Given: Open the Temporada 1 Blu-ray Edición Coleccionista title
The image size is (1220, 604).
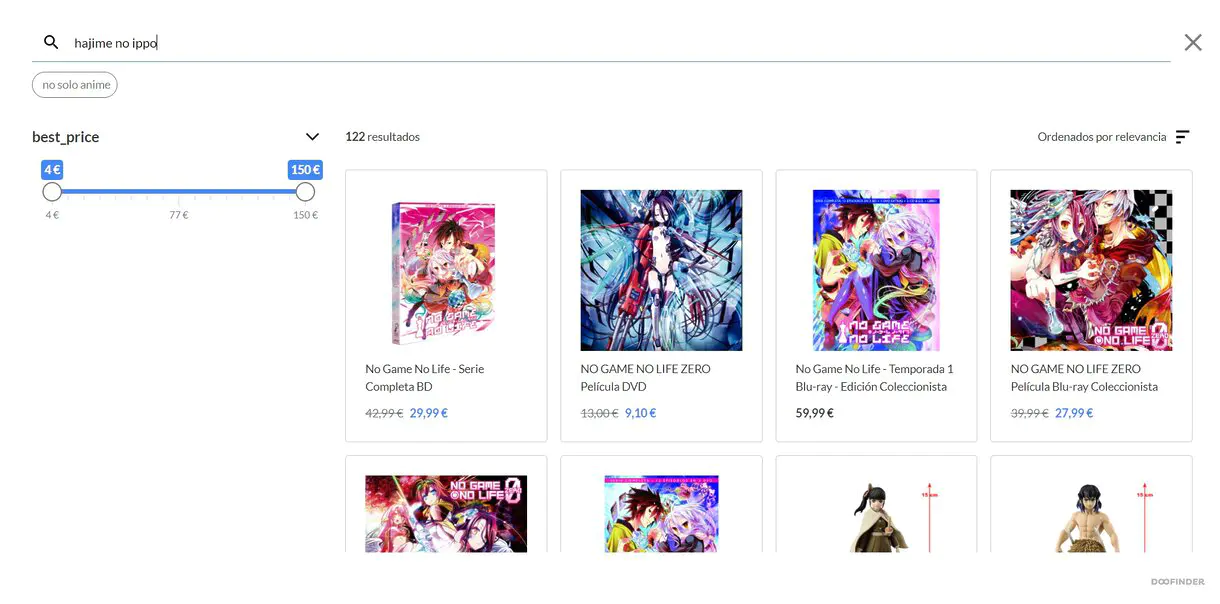Looking at the screenshot, I should (875, 378).
